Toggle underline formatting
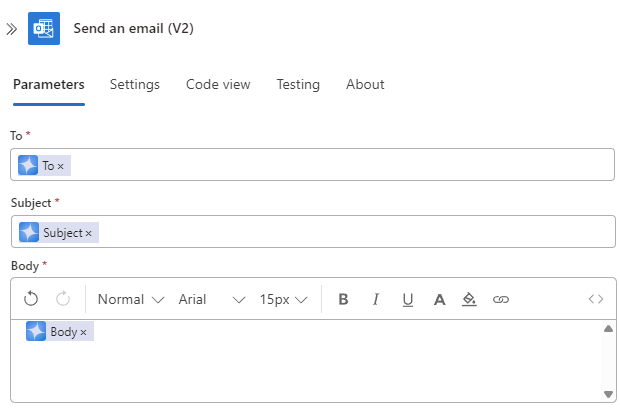 pyautogui.click(x=408, y=300)
